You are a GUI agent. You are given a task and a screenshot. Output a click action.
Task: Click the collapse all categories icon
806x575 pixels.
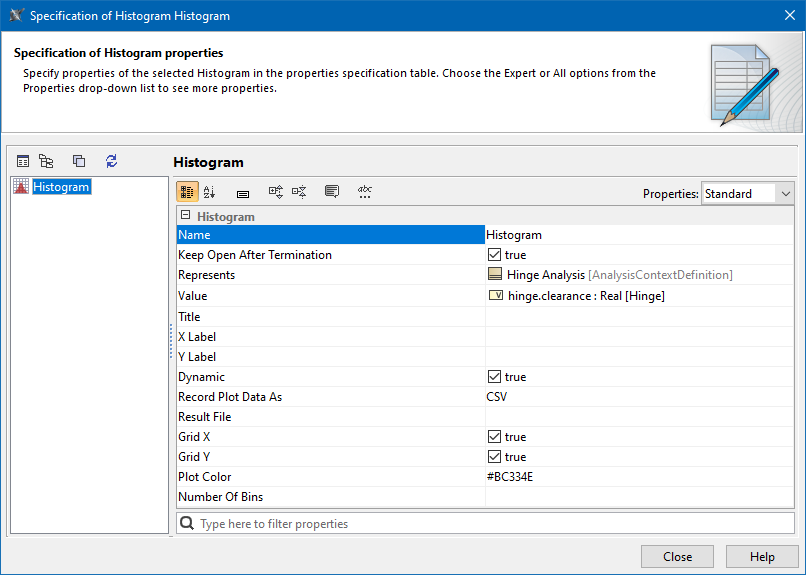[x=299, y=192]
